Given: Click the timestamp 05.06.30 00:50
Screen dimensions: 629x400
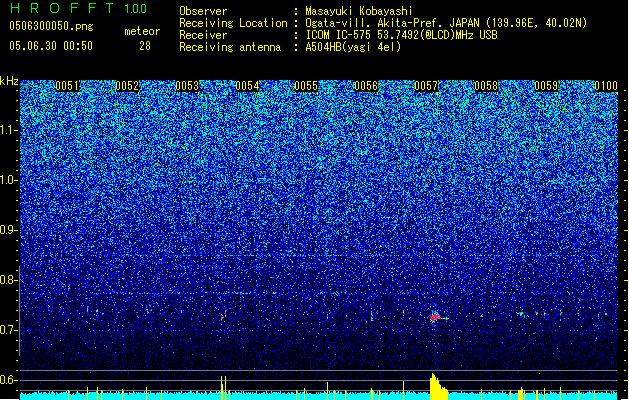Looking at the screenshot, I should coord(51,46).
